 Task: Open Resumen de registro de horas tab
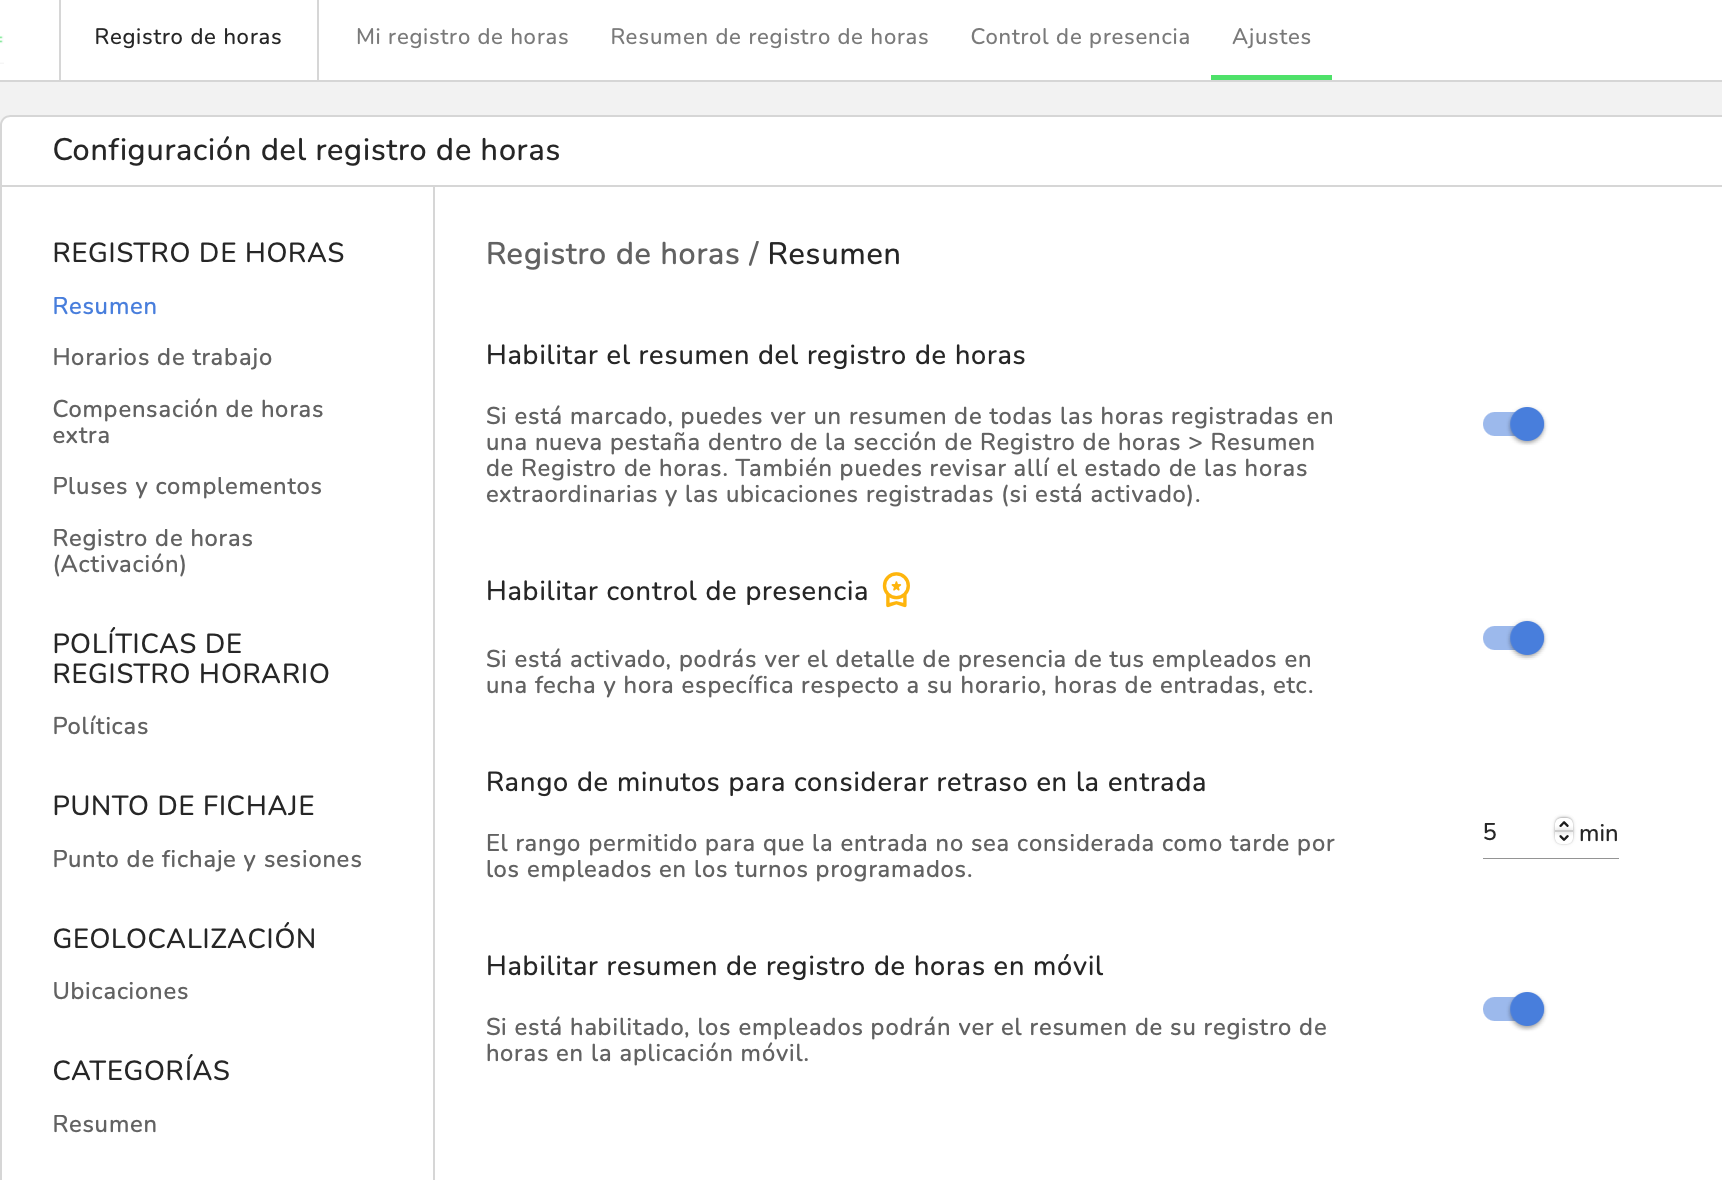coord(769,37)
